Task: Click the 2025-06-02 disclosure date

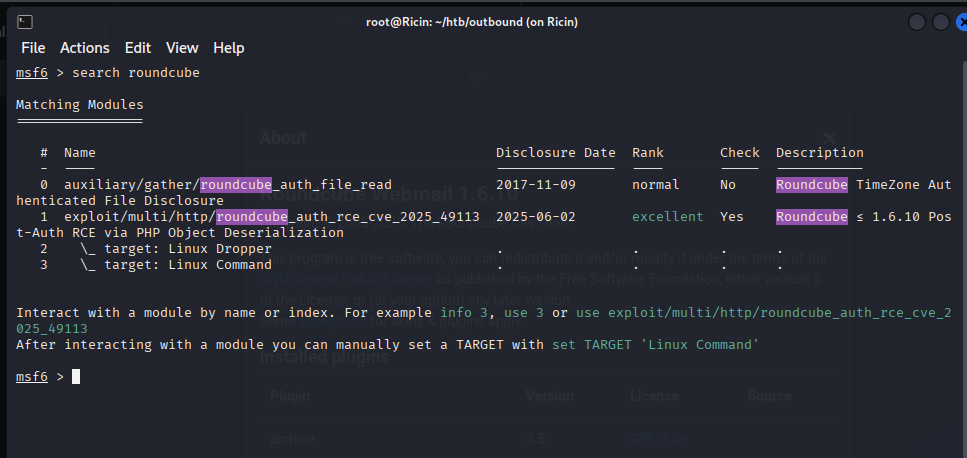Action: (536, 217)
